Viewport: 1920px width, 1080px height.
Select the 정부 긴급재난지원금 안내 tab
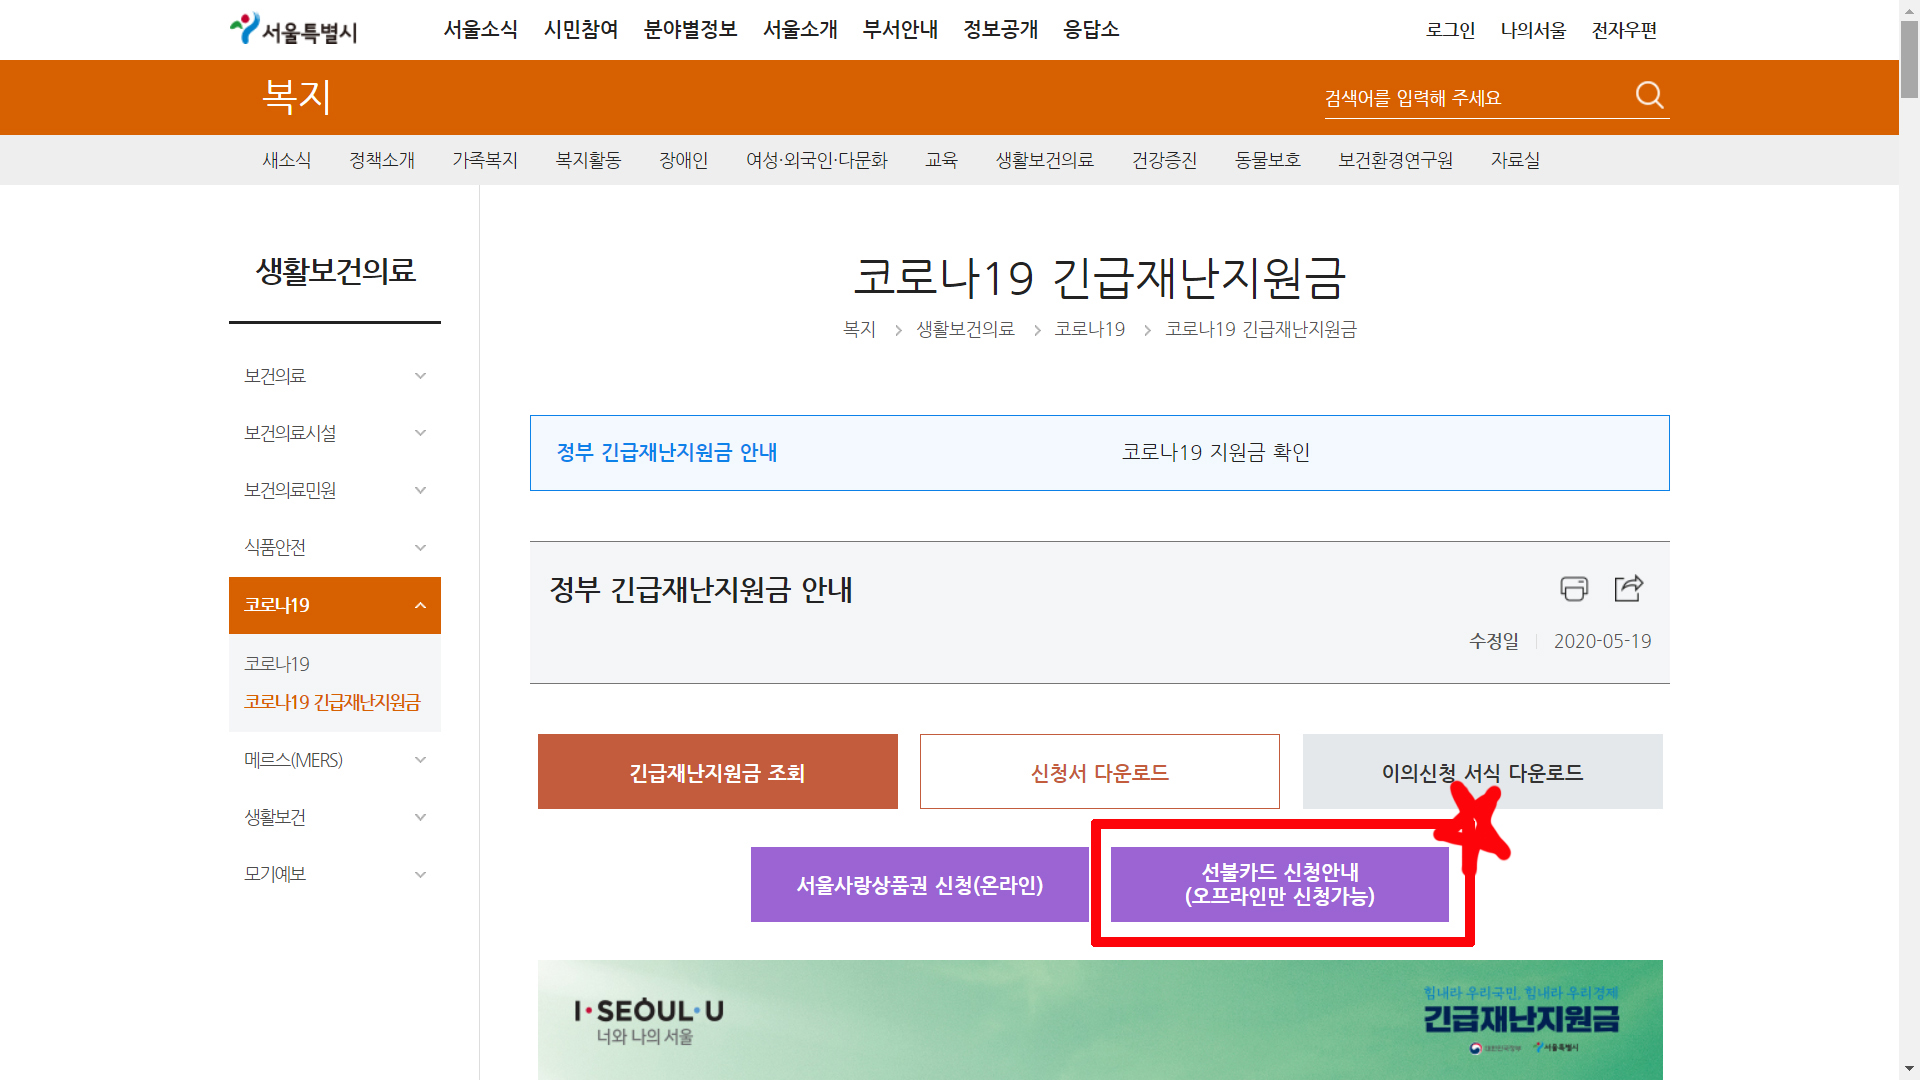667,452
